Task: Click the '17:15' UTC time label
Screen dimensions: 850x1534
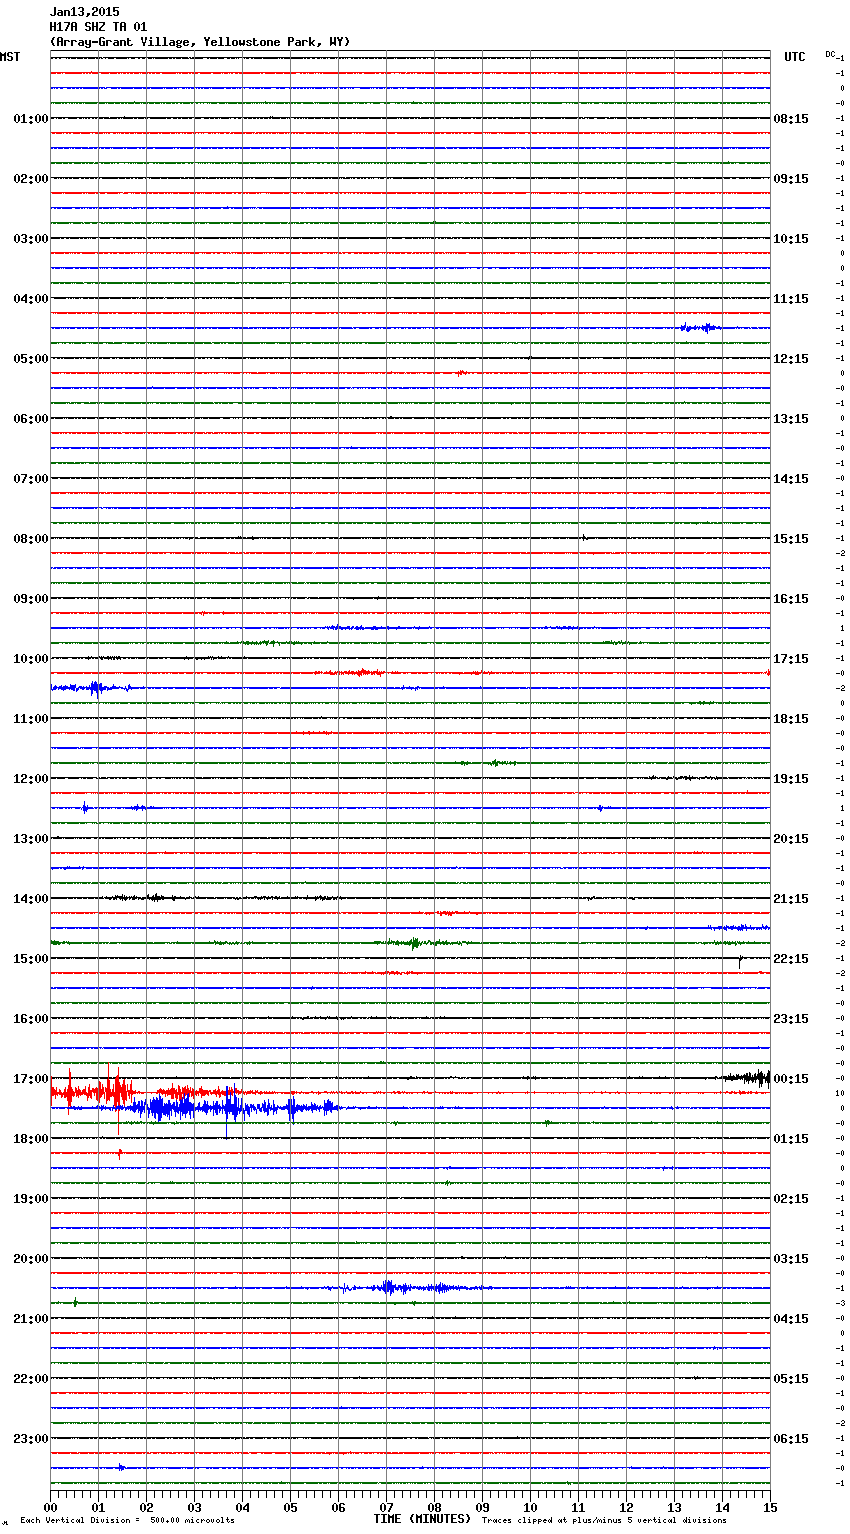Action: click(x=791, y=659)
